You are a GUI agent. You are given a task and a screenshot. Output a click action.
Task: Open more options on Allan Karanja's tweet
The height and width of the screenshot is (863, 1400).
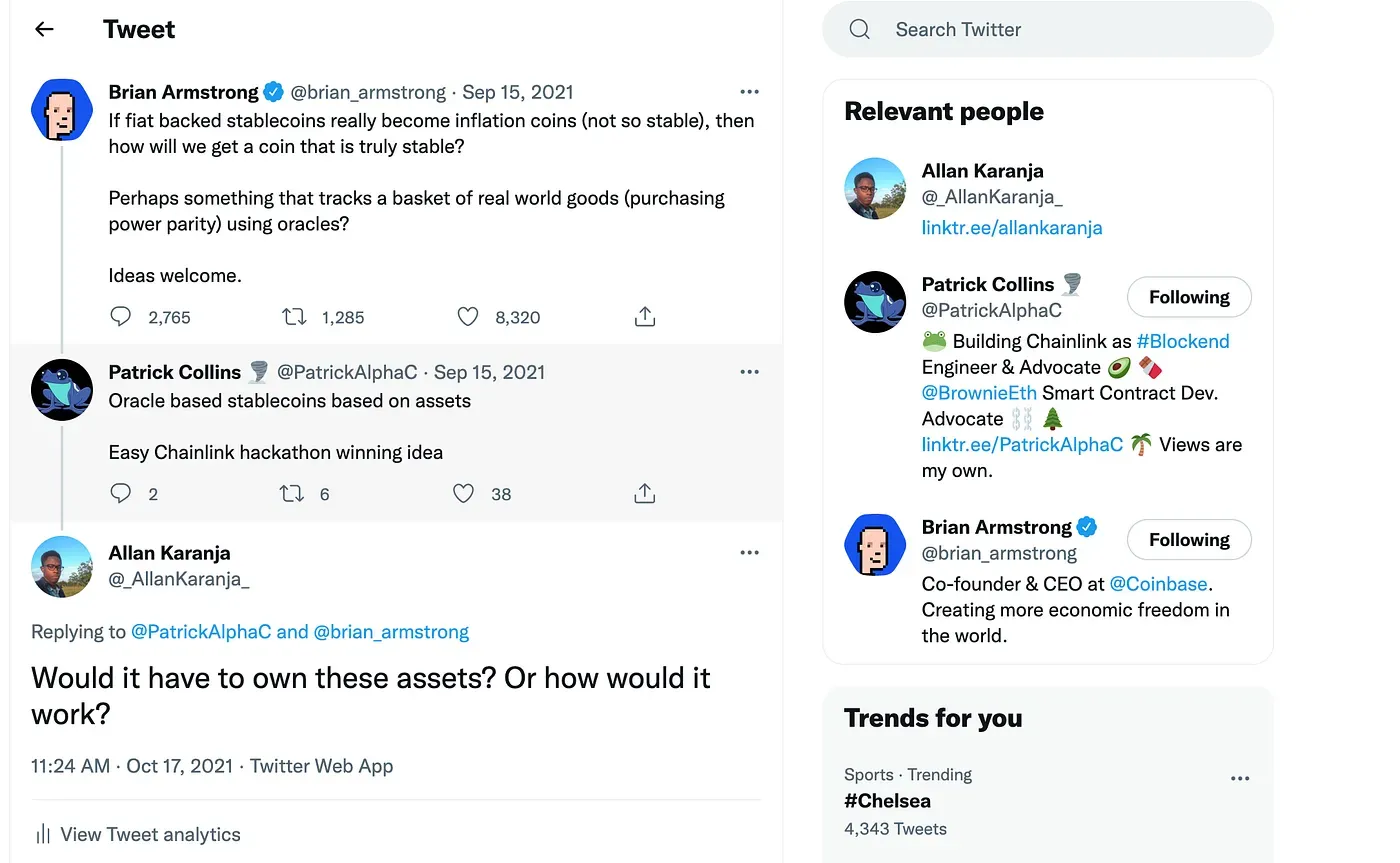pos(750,553)
